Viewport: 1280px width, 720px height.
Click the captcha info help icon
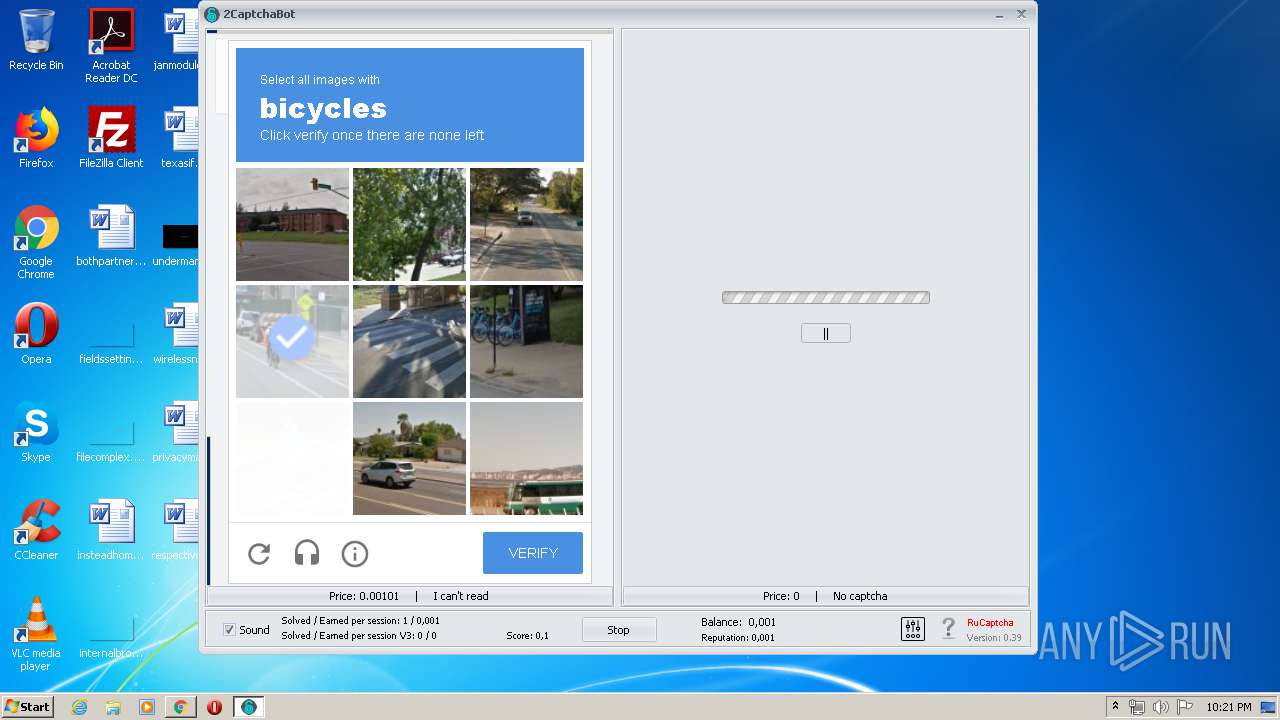[355, 553]
